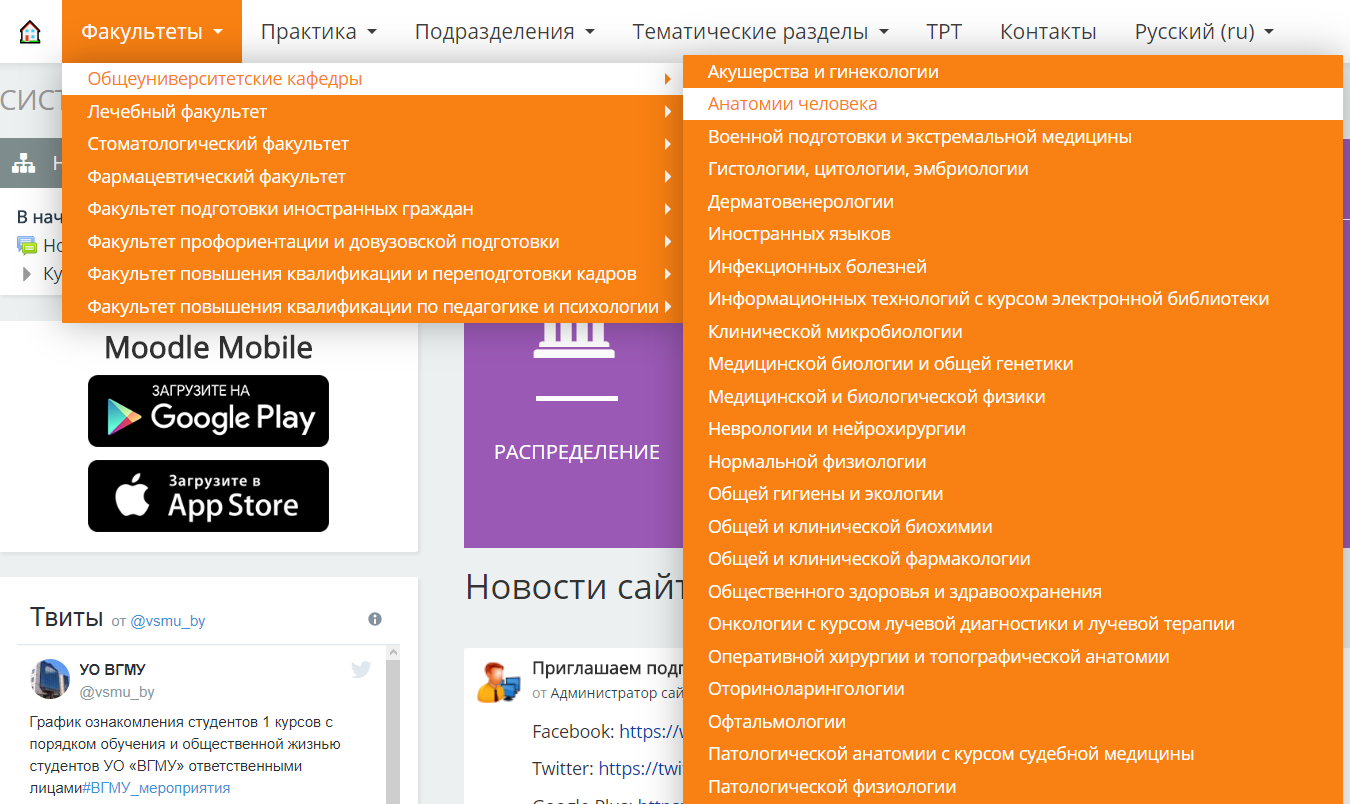Click the Twitter bird icon in tweet

[361, 670]
